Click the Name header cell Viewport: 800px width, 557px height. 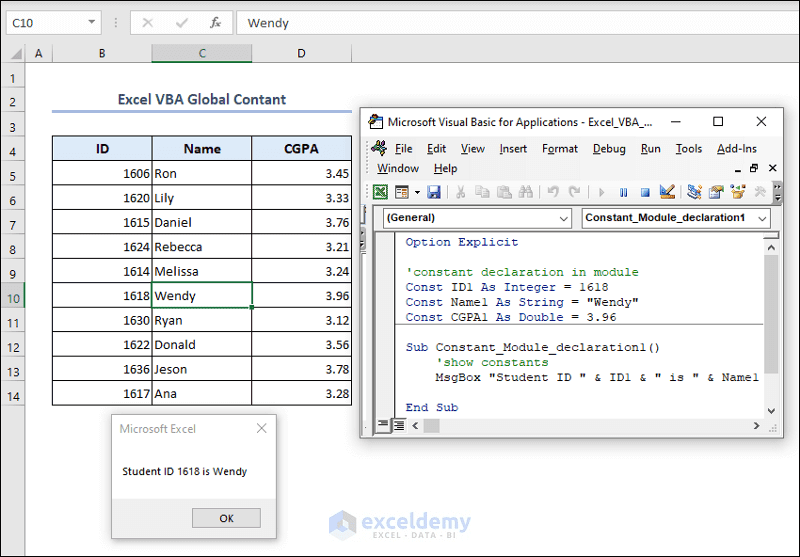(202, 149)
